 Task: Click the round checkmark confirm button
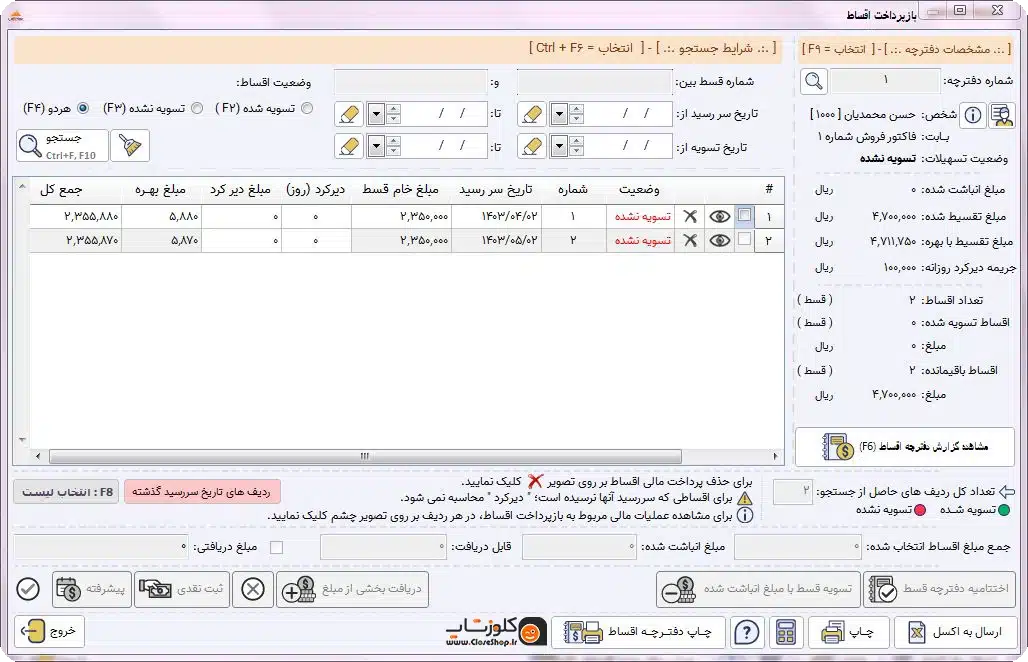click(x=28, y=589)
